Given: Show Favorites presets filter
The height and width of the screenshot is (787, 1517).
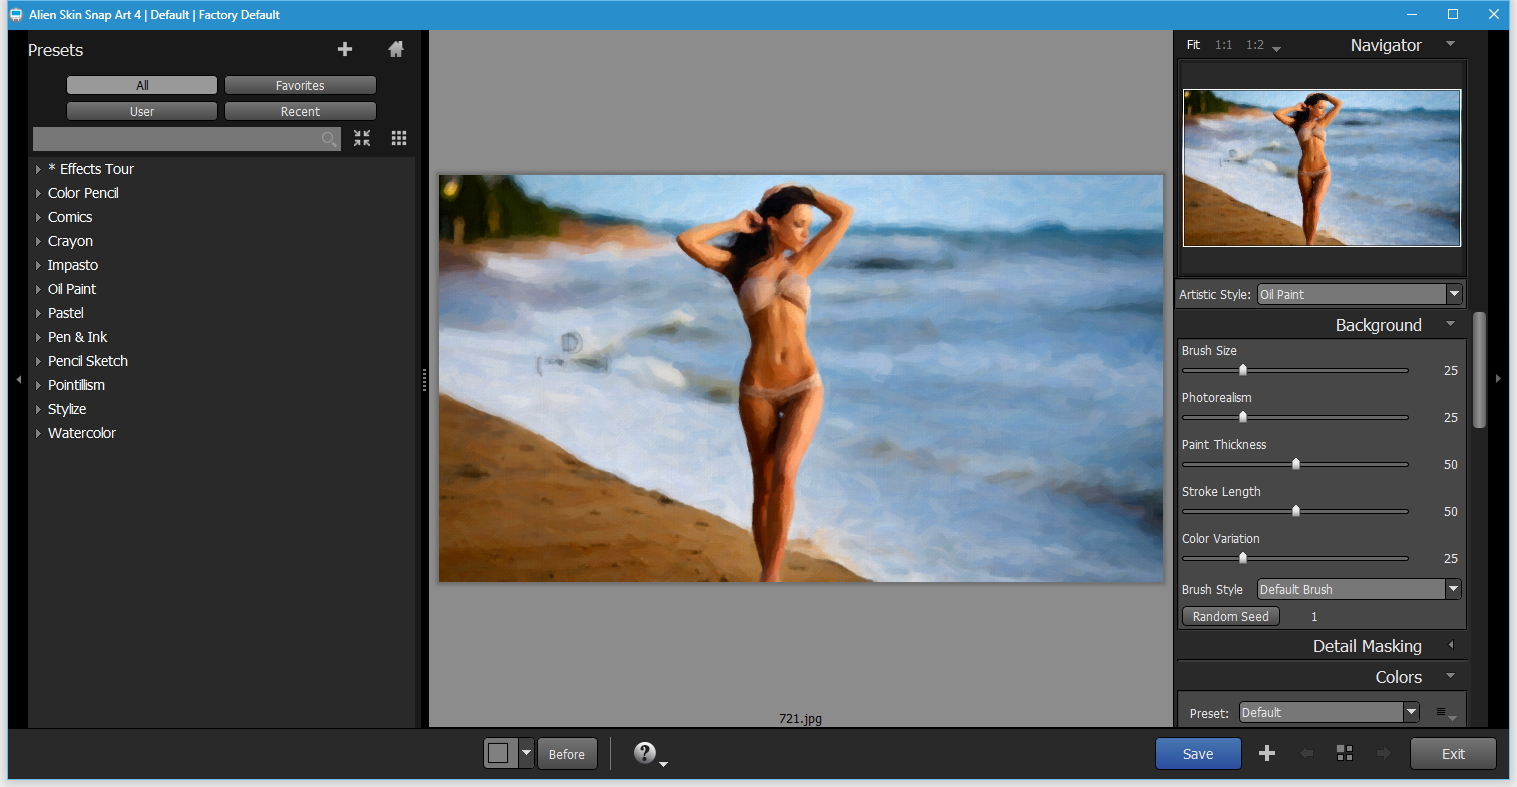Looking at the screenshot, I should click(300, 85).
